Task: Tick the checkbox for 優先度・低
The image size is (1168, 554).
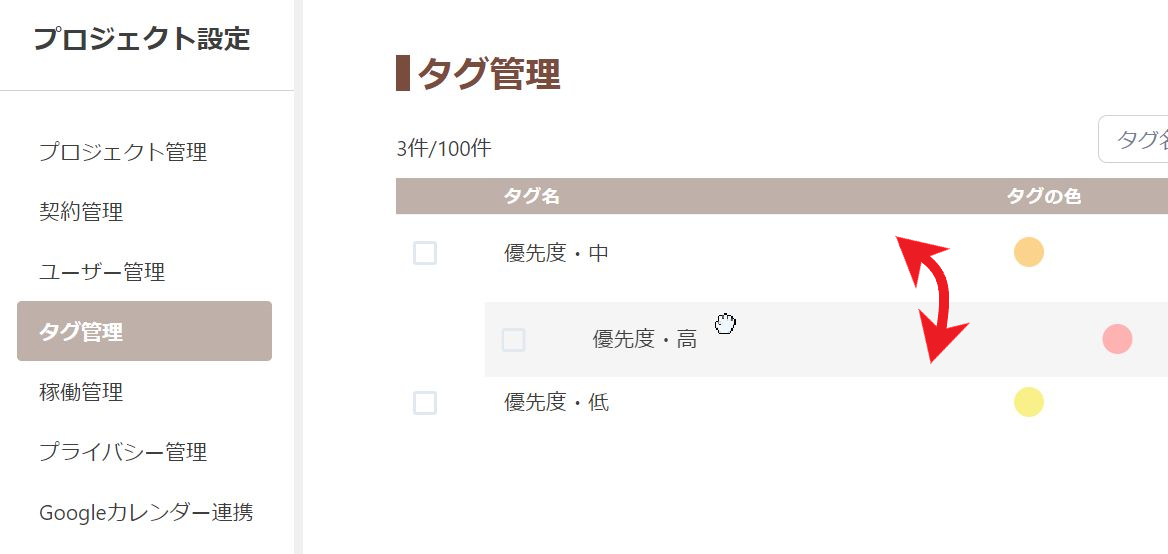Action: click(425, 403)
